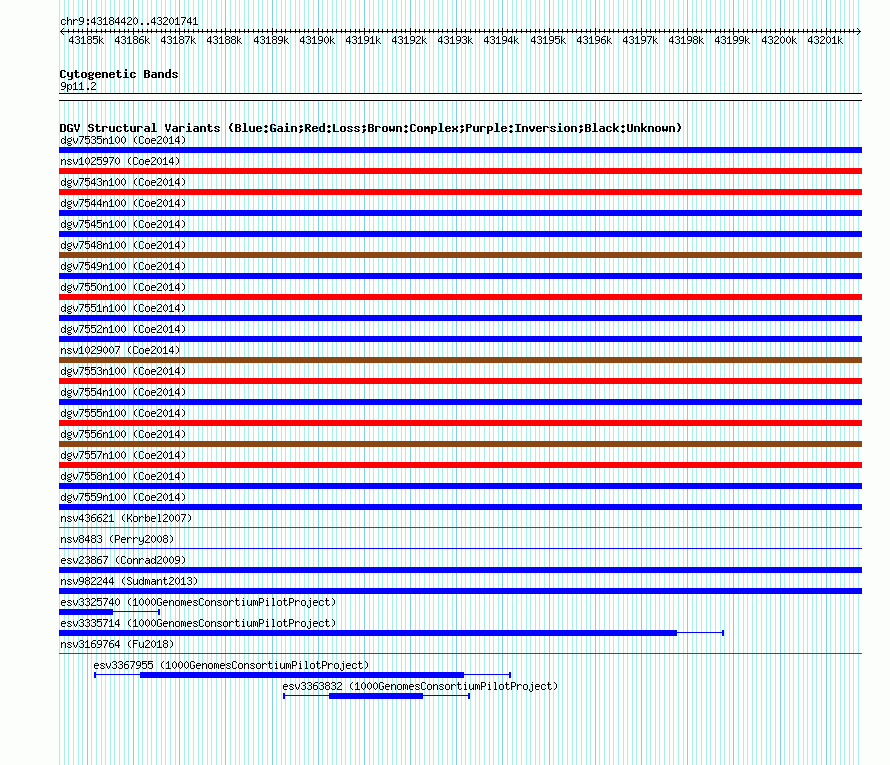Click the 43201k ruler tick label
This screenshot has width=890, height=765.
click(x=825, y=40)
